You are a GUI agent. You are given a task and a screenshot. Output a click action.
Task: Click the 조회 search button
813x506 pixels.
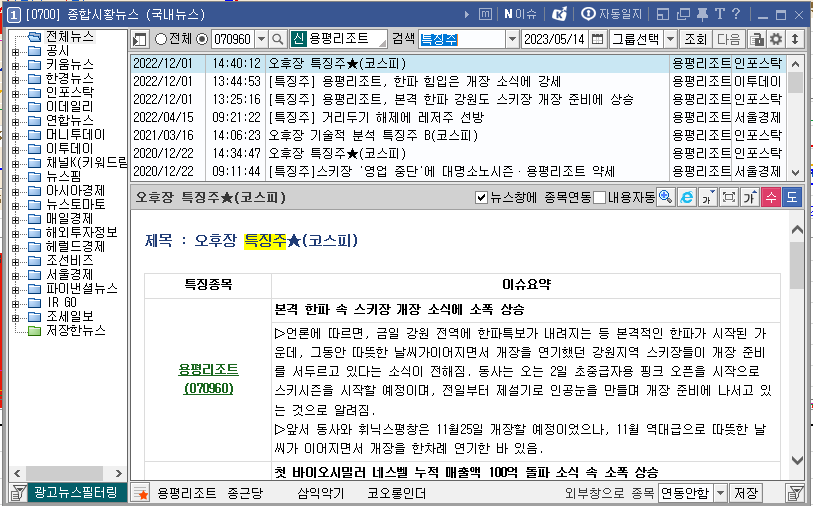(695, 39)
